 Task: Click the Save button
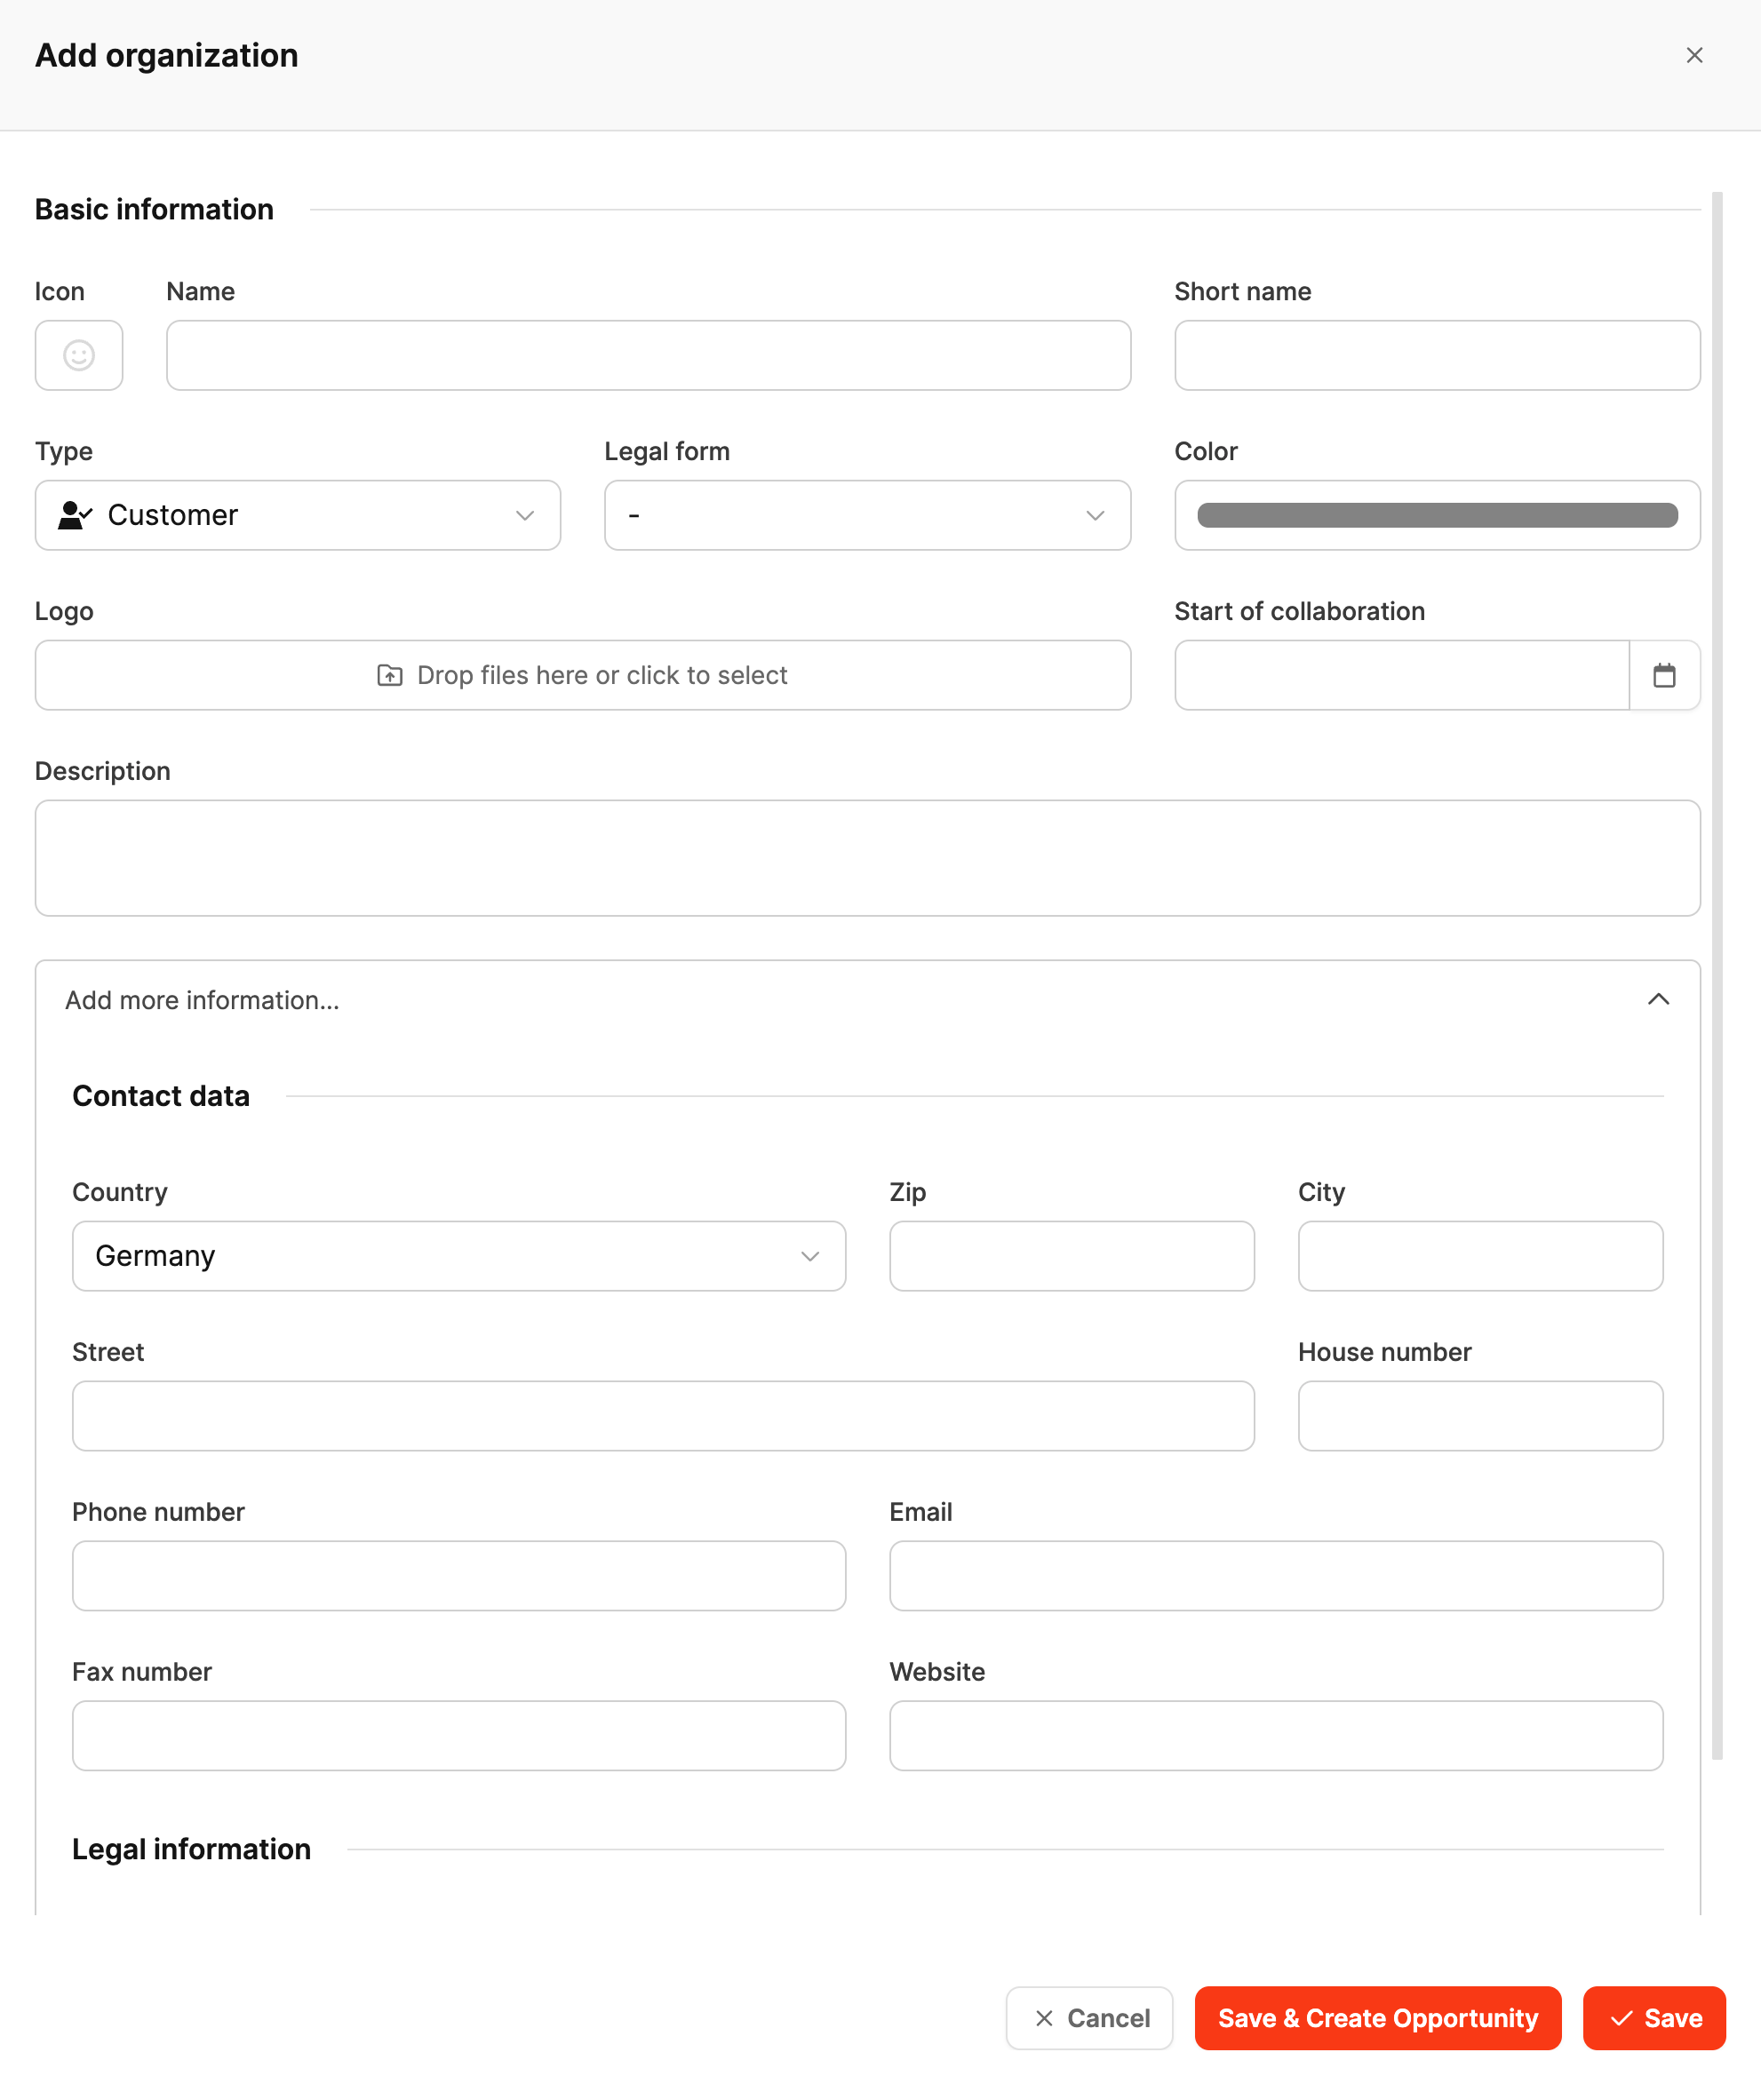tap(1654, 2018)
